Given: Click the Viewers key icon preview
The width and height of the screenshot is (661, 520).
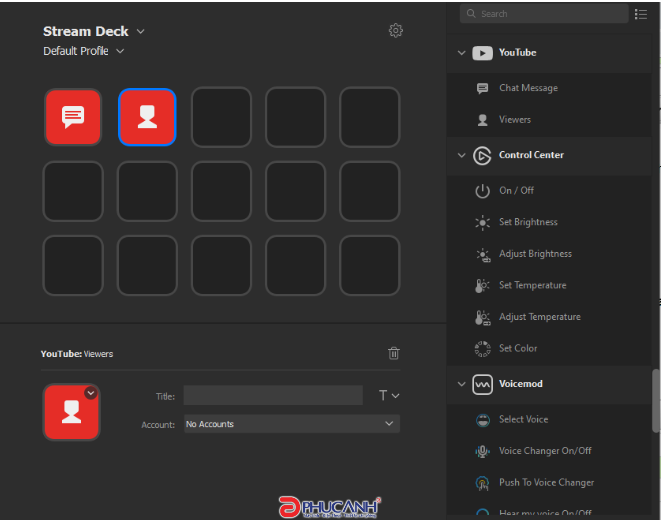Looking at the screenshot, I should coord(71,412).
